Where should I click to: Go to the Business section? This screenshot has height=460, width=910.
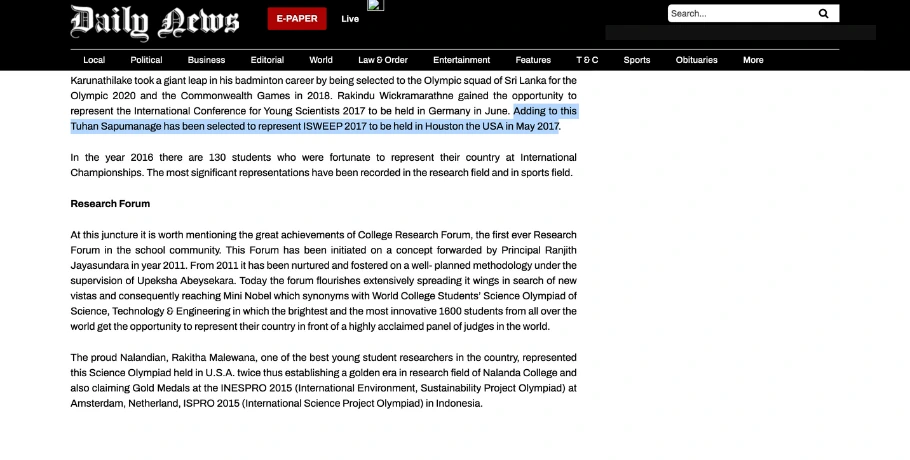pyautogui.click(x=206, y=60)
